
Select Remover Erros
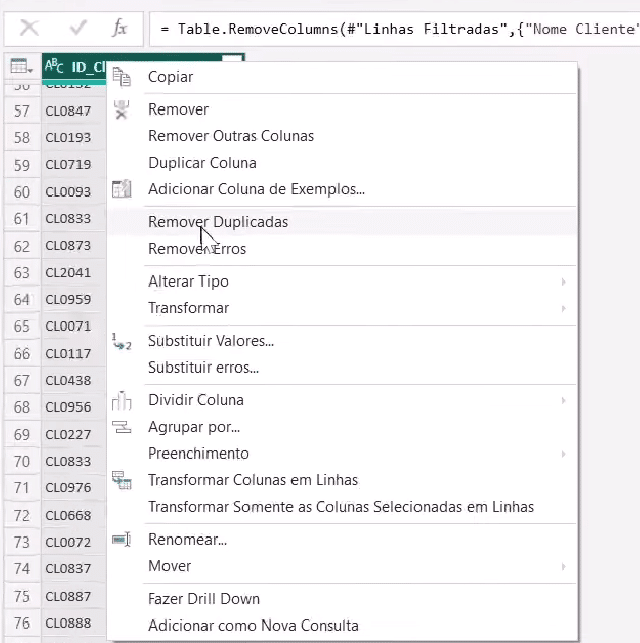[197, 249]
